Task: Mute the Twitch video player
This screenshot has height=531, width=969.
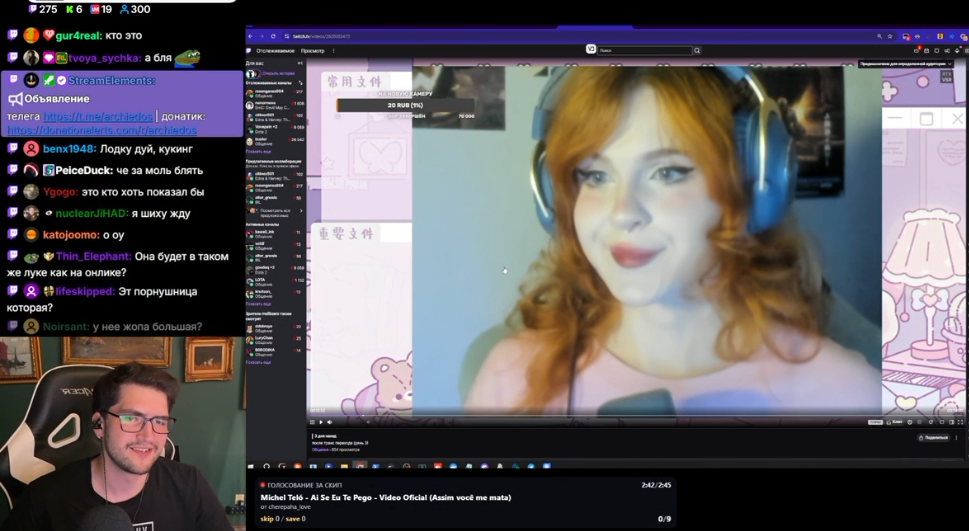Action: (329, 422)
